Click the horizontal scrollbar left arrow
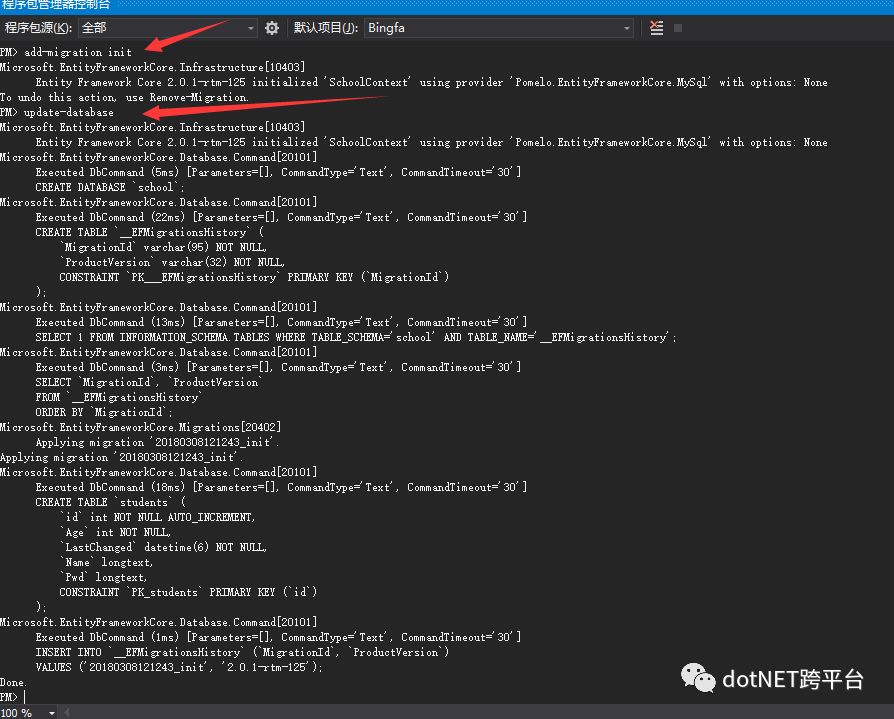Image resolution: width=894 pixels, height=719 pixels. (x=67, y=713)
